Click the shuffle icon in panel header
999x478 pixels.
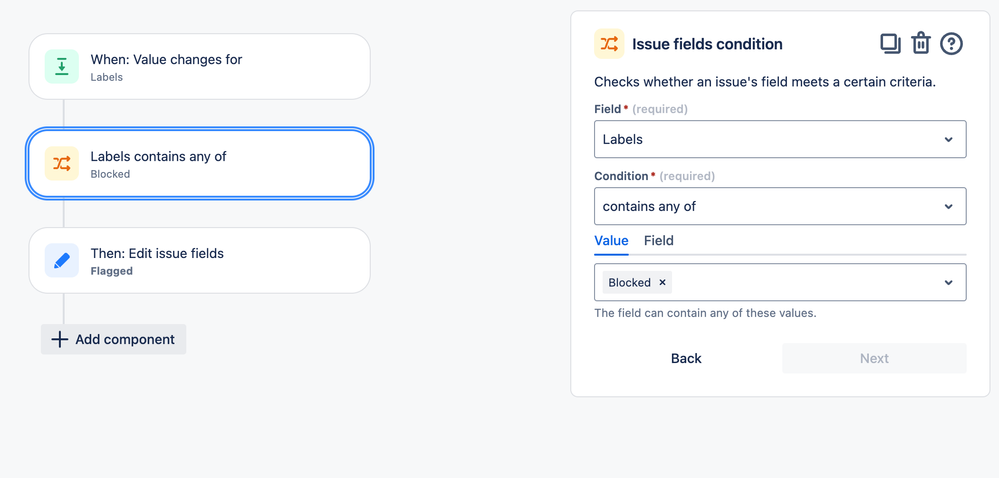pos(609,44)
